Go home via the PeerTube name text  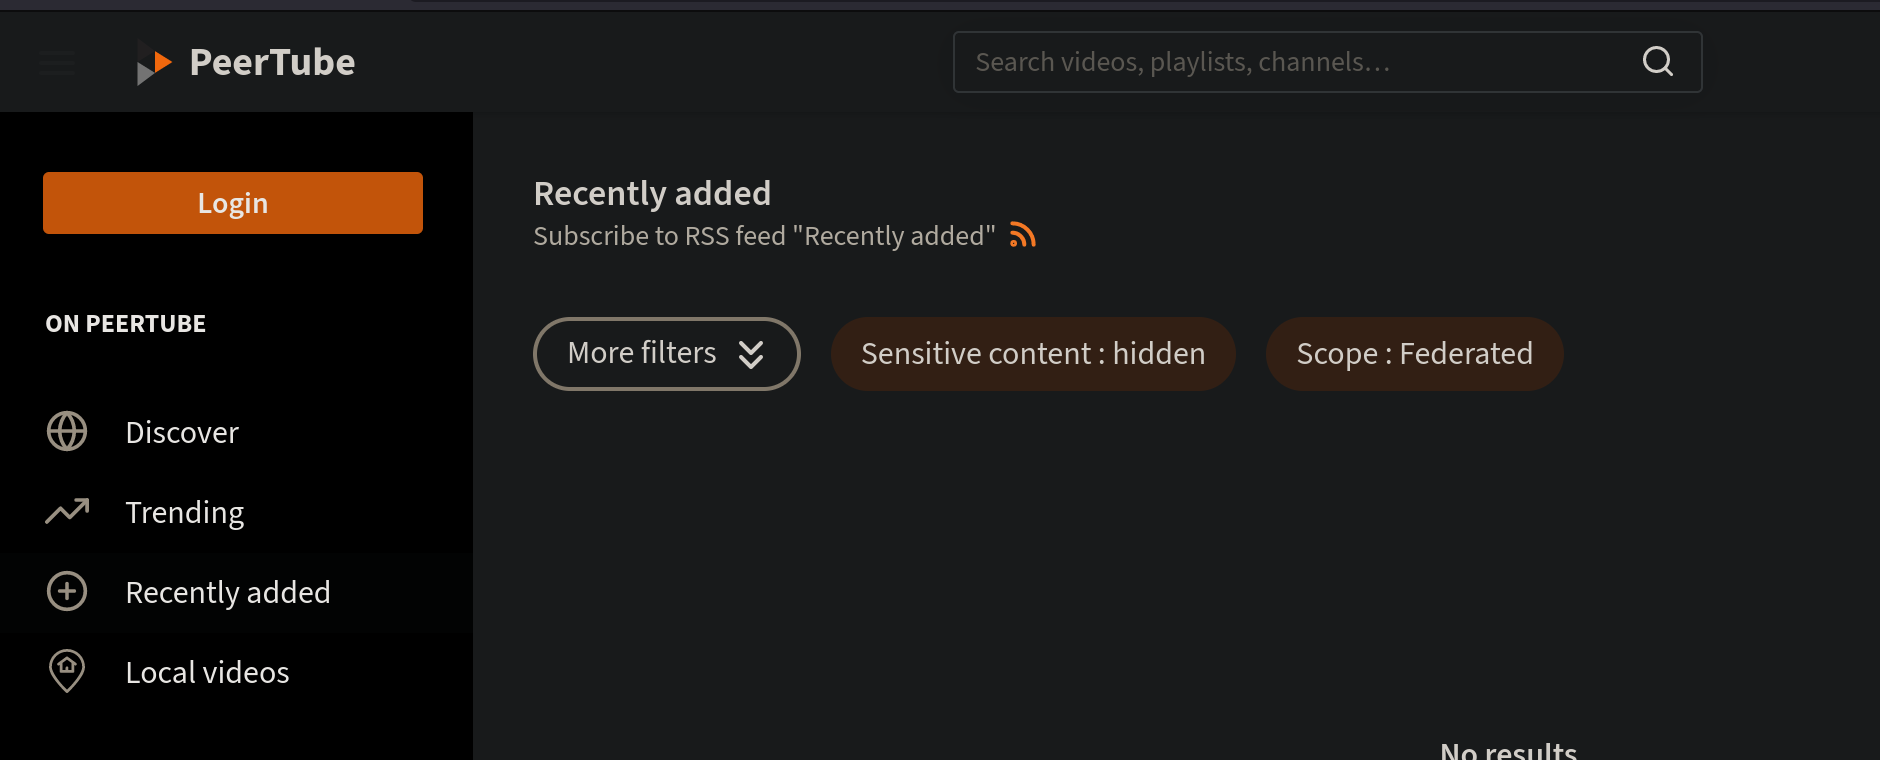tap(272, 63)
